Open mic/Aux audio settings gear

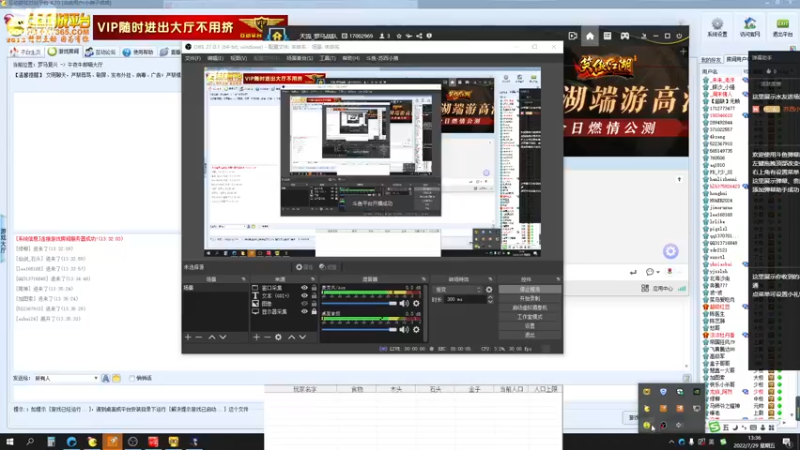tap(416, 304)
